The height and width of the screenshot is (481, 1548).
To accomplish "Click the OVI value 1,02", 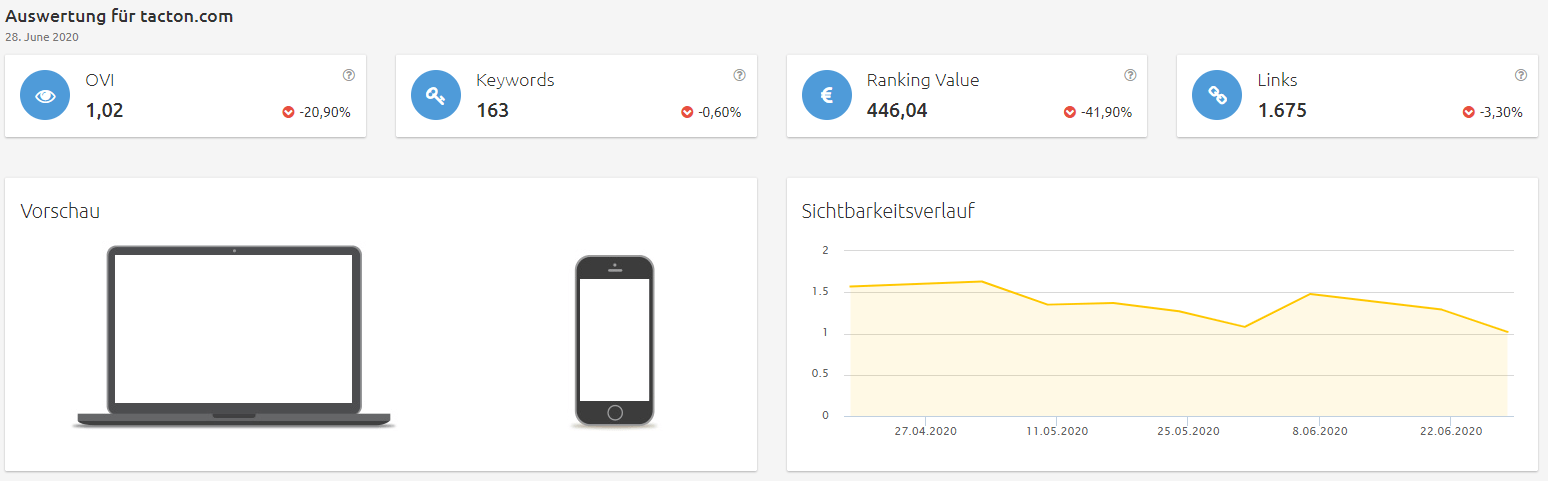I will pos(104,111).
